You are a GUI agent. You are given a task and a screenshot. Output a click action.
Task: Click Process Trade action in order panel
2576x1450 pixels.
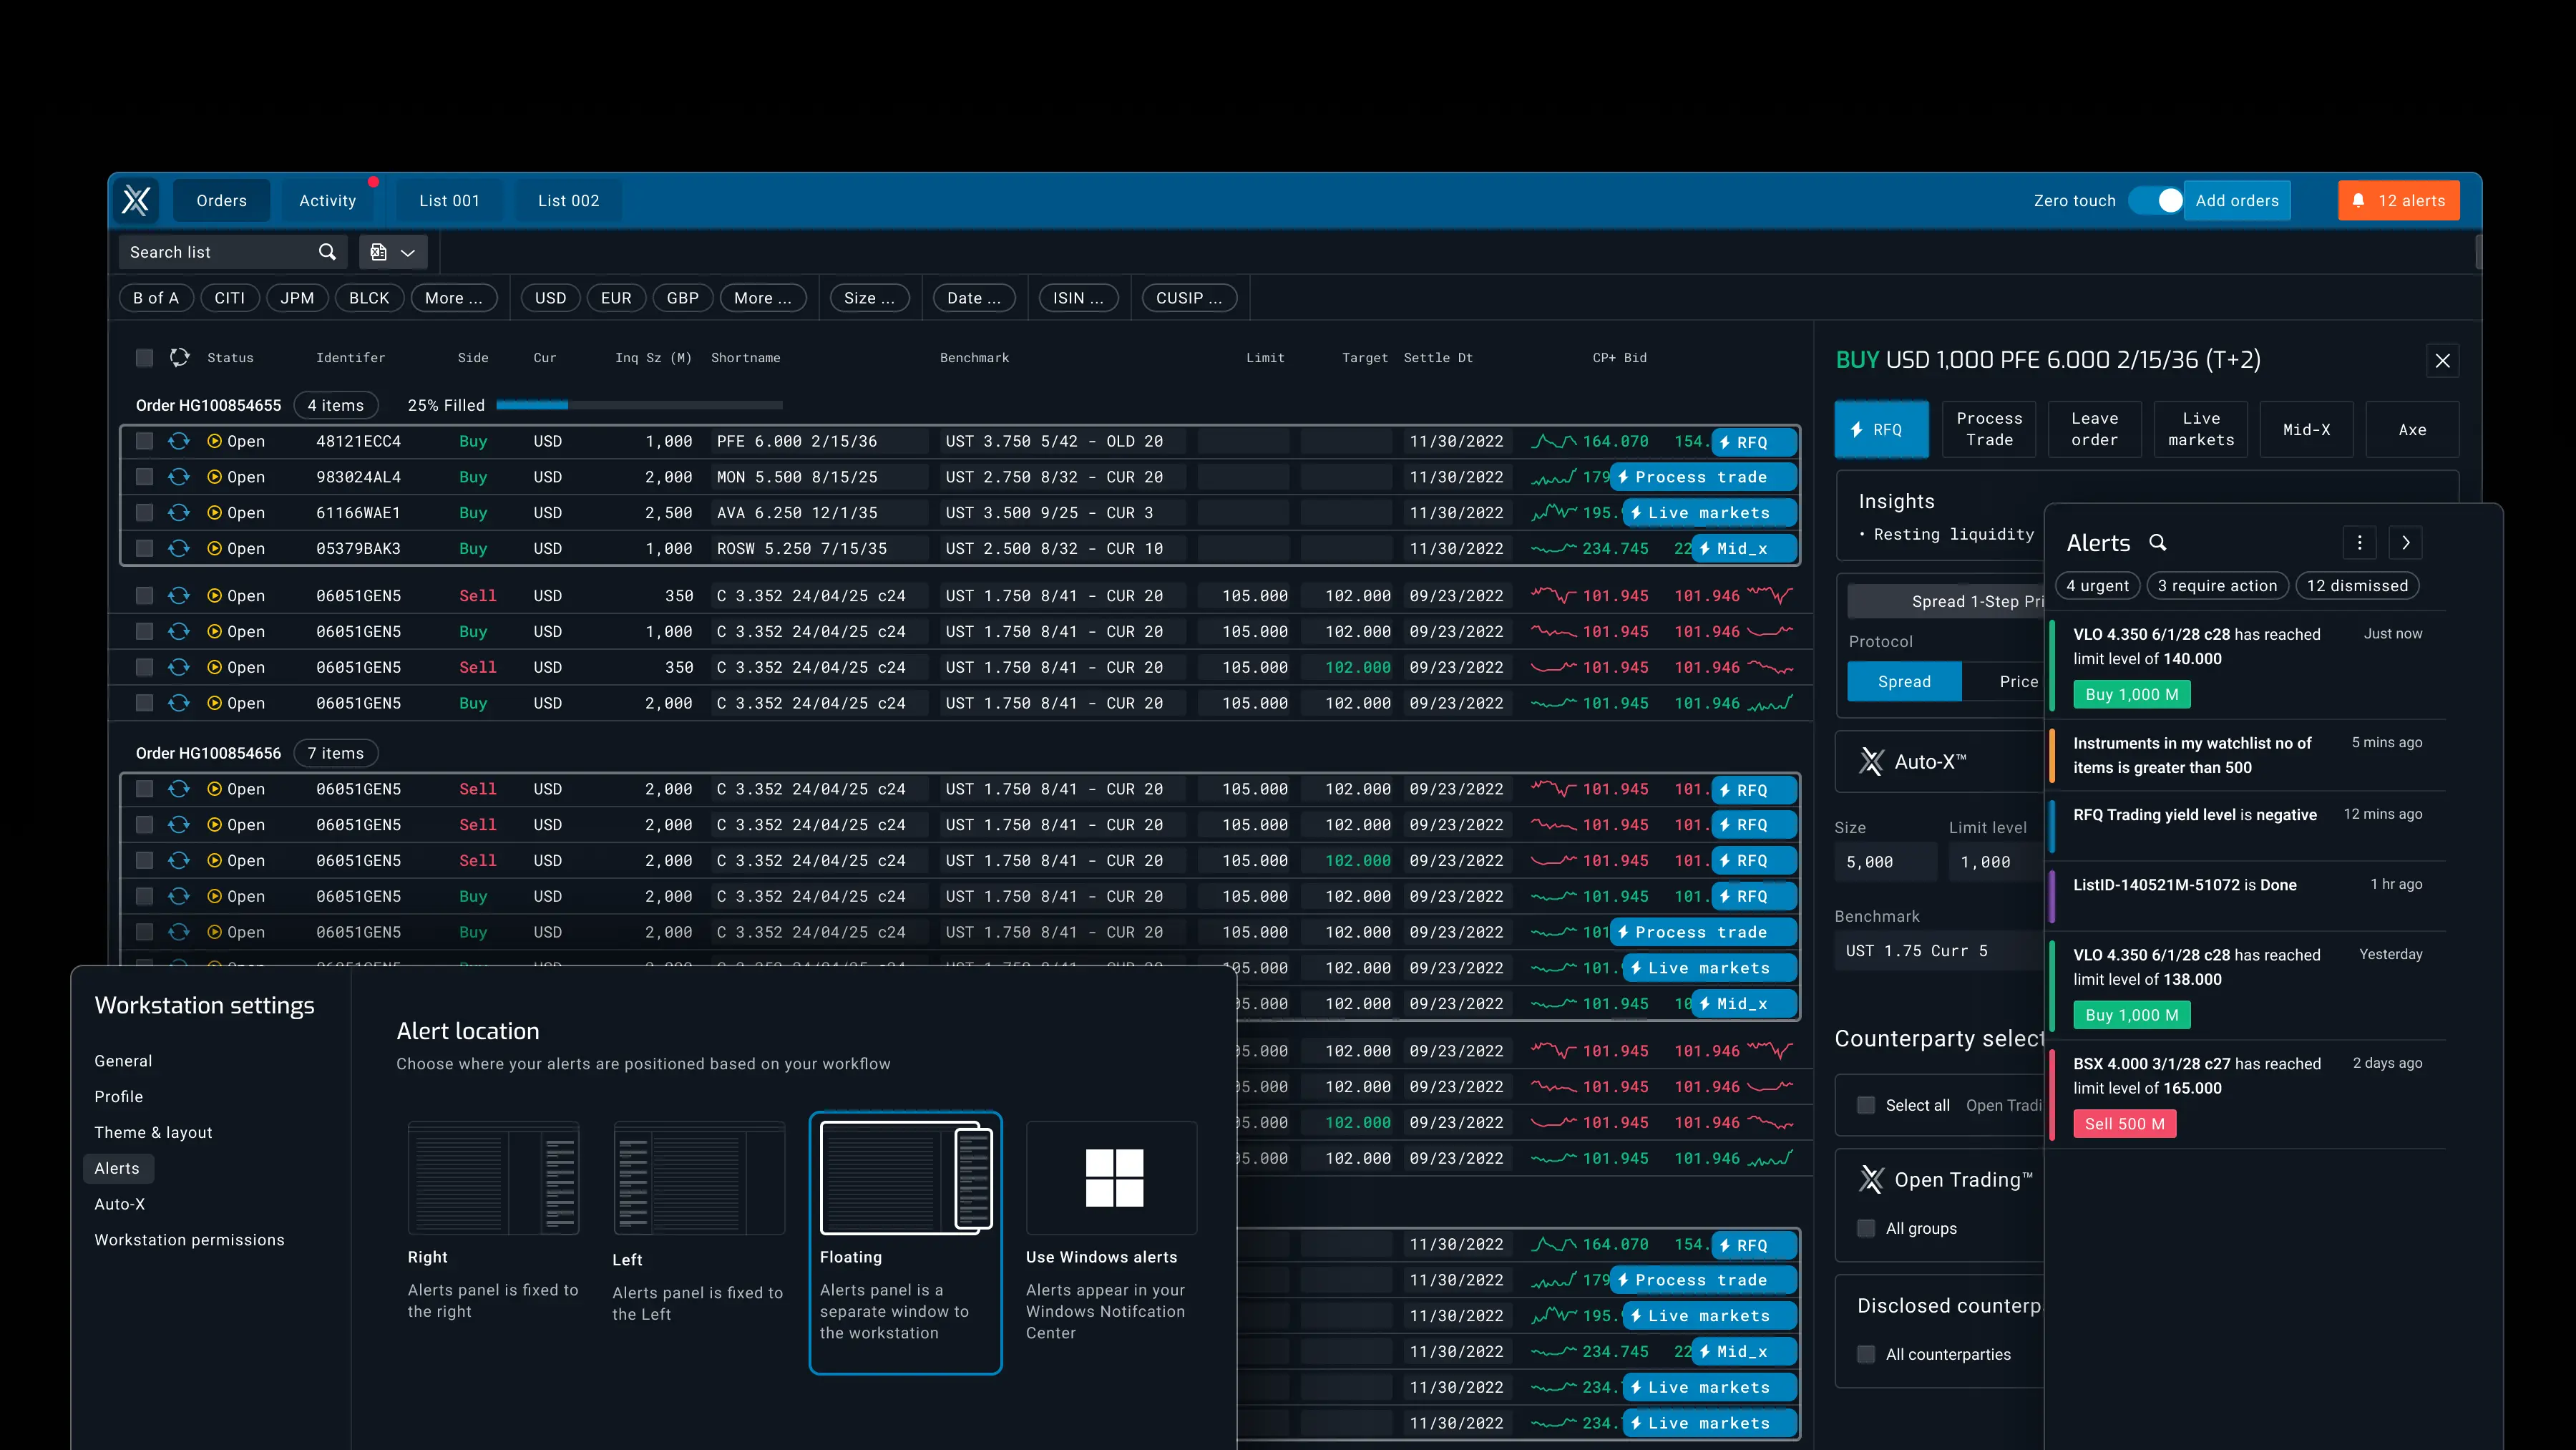click(x=1989, y=429)
